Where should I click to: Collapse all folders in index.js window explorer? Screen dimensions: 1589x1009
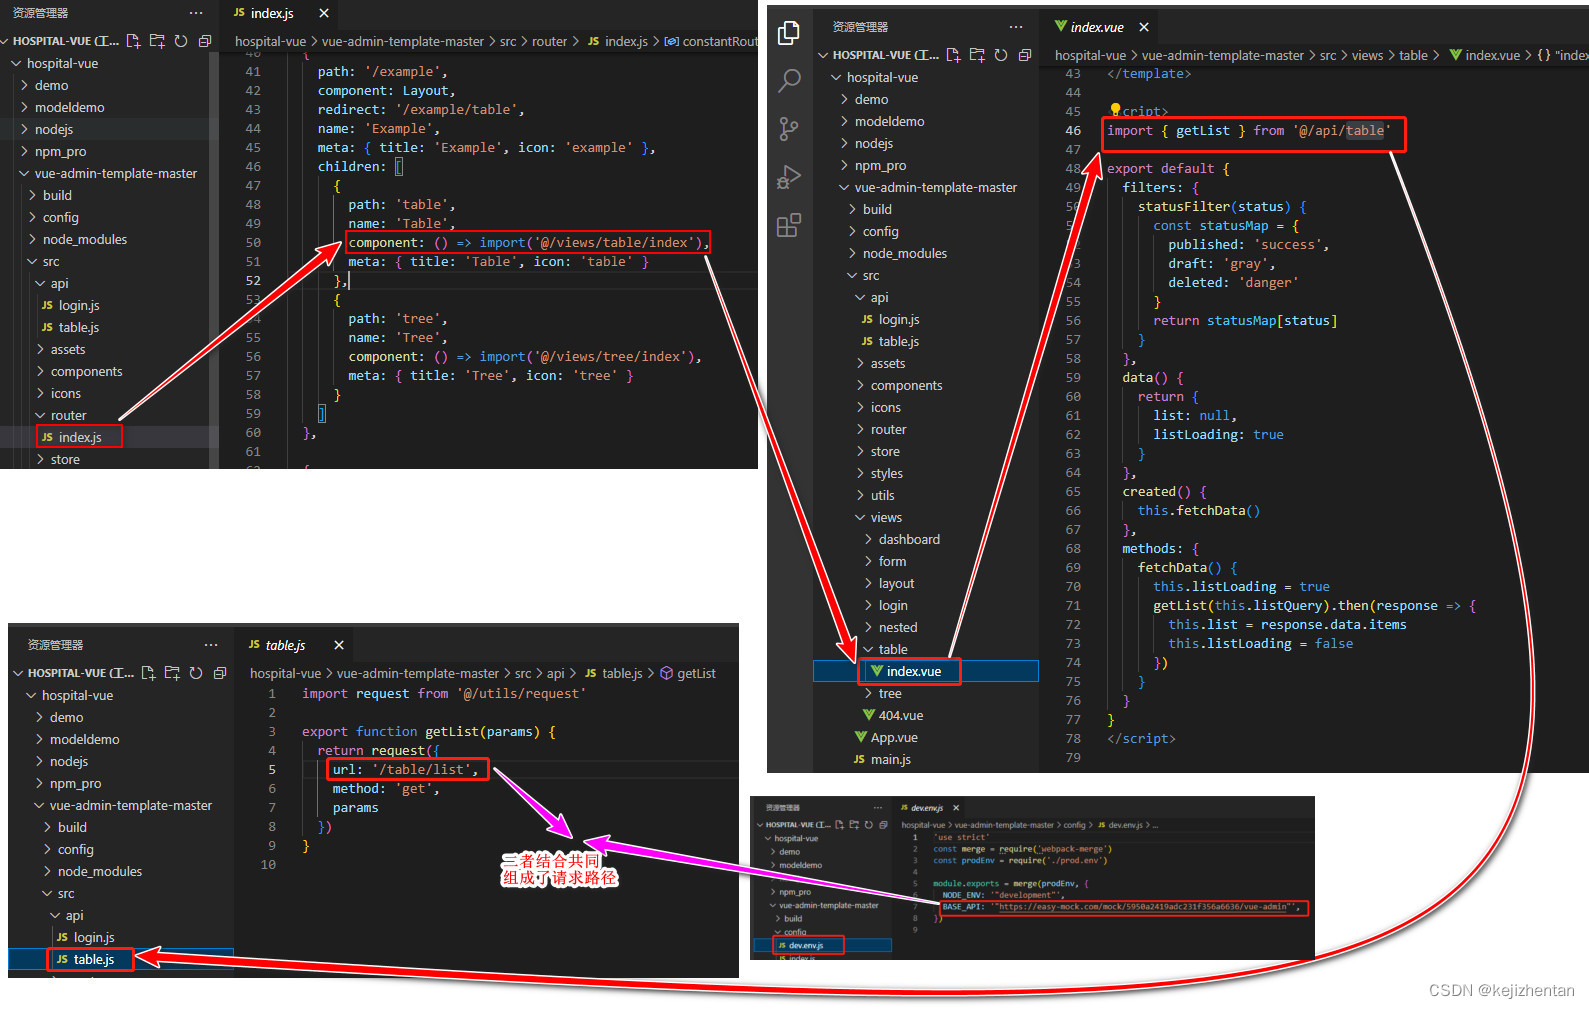point(205,41)
